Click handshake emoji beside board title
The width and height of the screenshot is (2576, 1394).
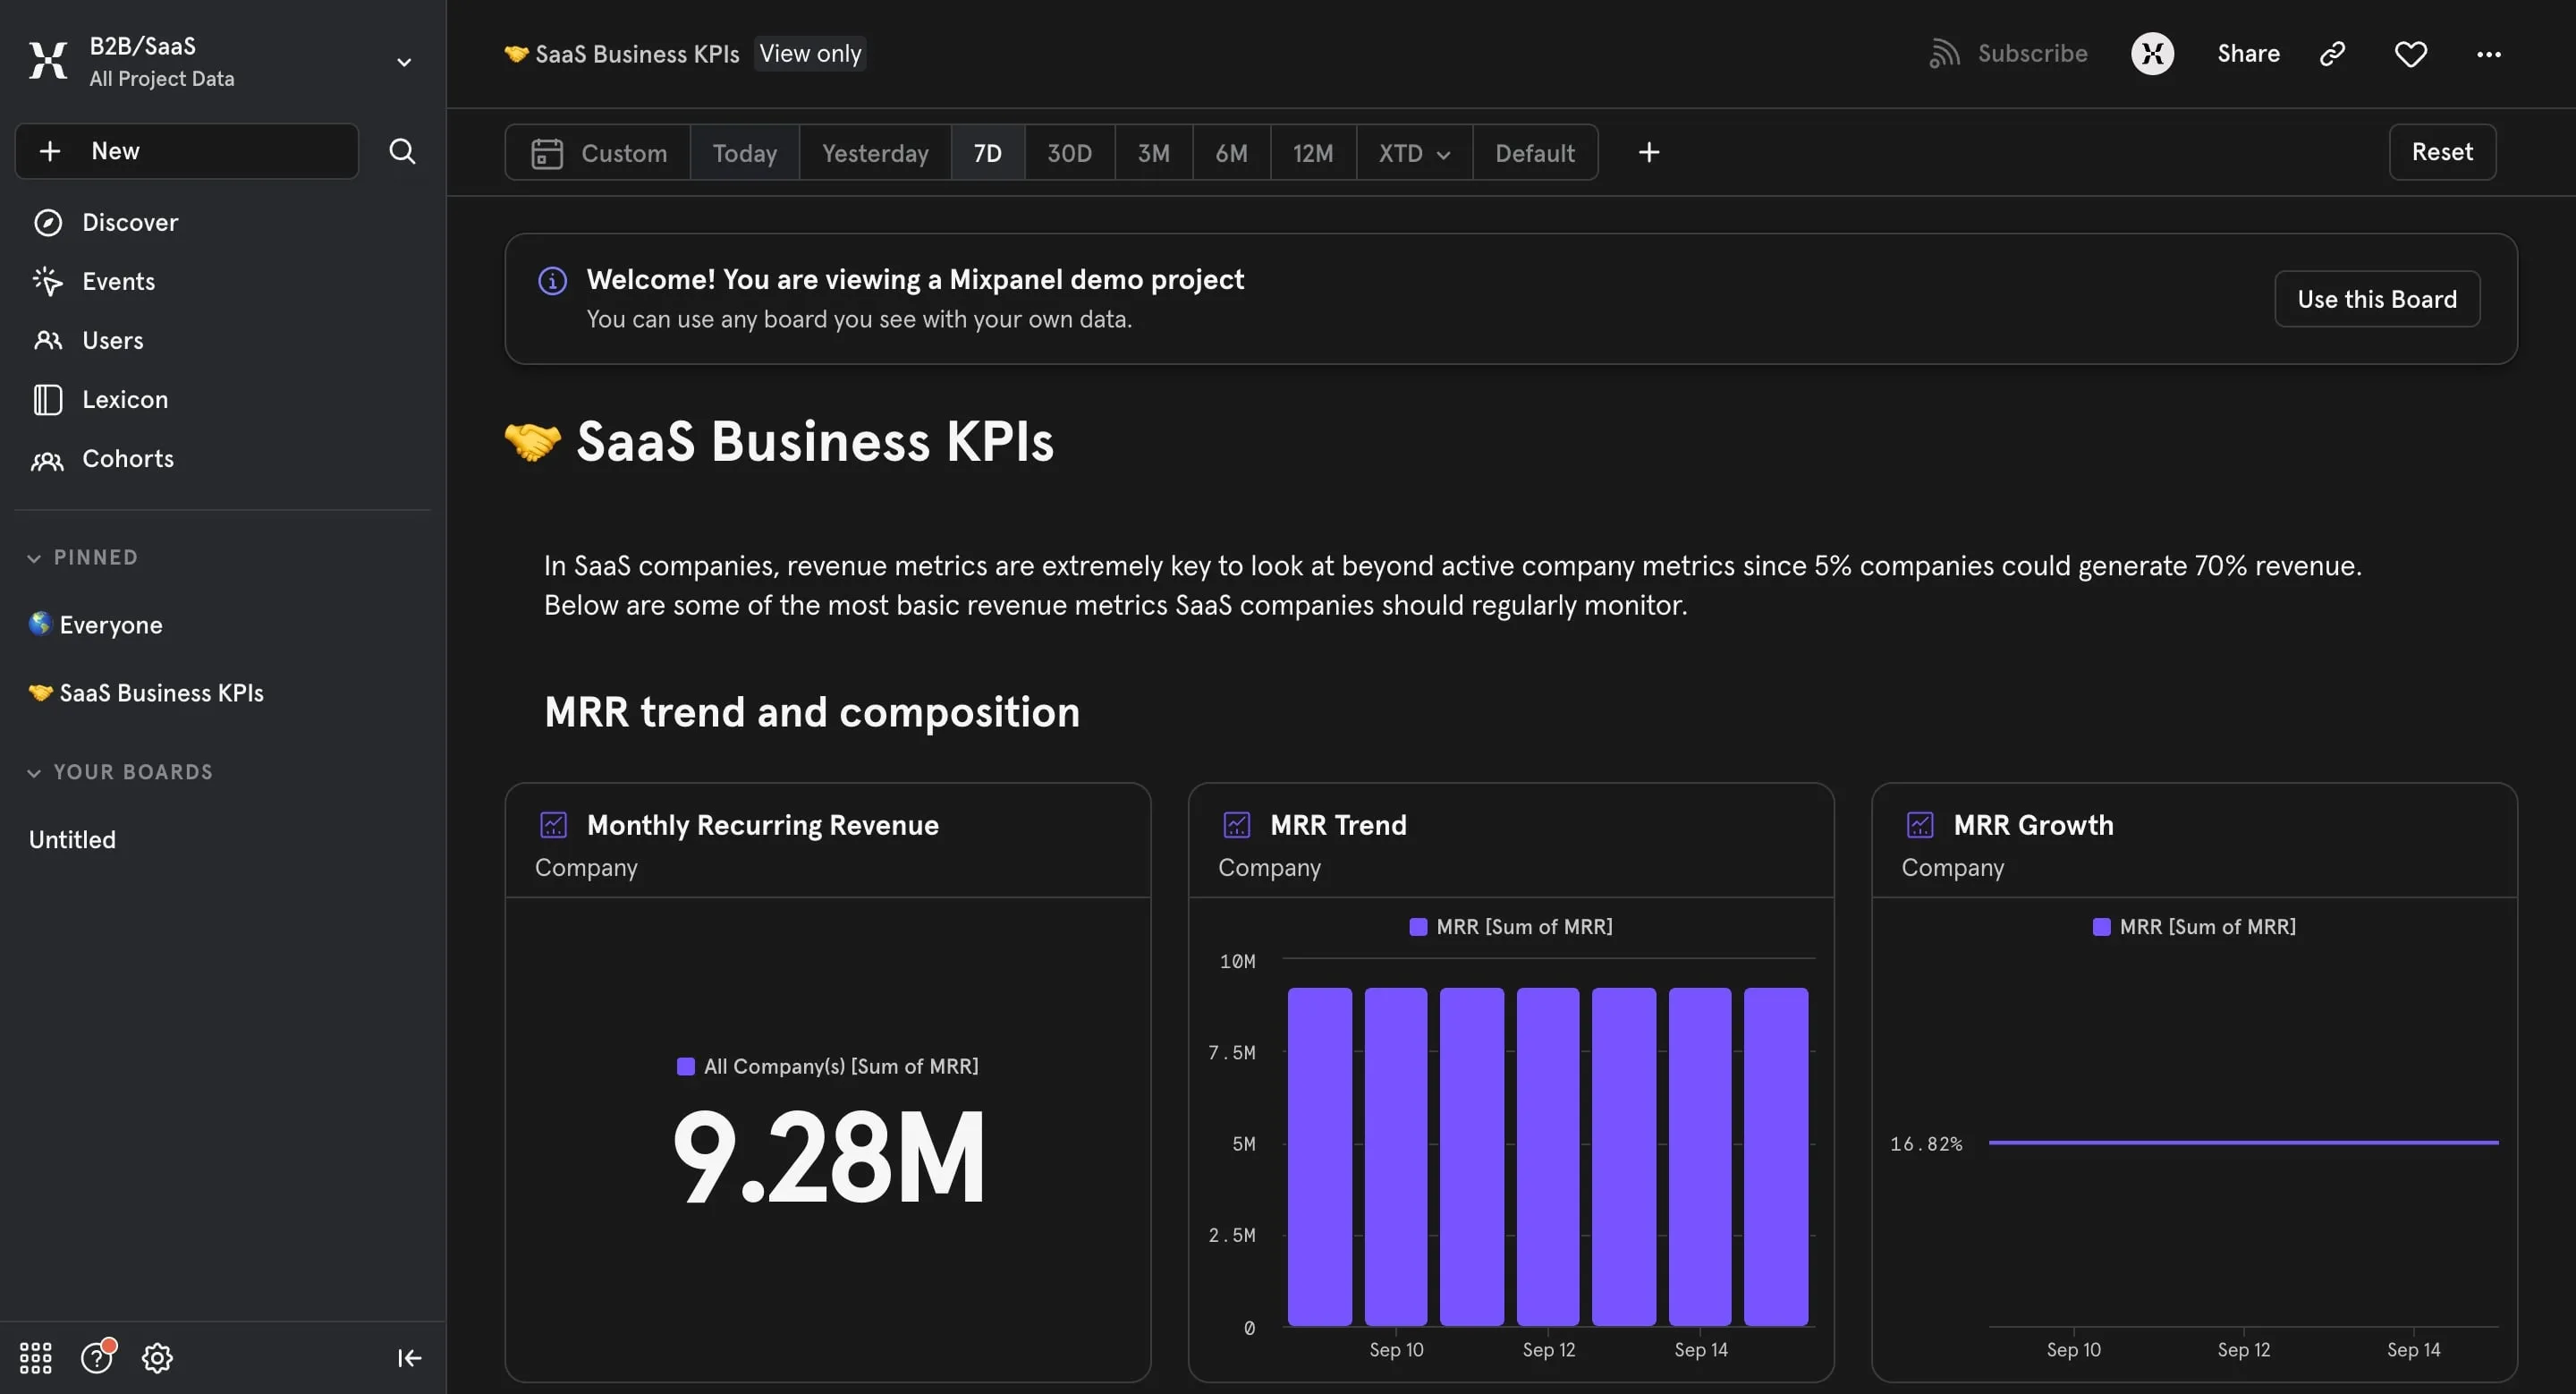533,441
